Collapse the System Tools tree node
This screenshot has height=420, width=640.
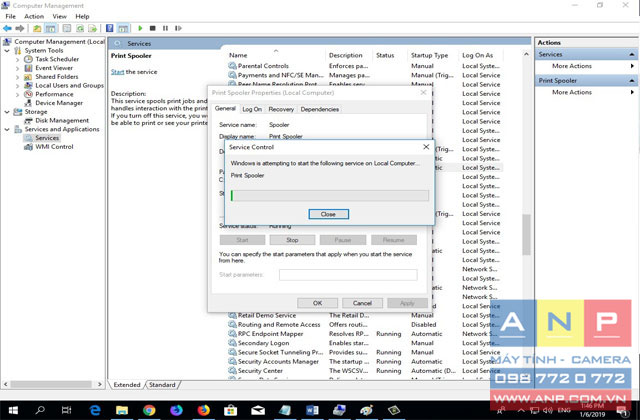pos(7,50)
